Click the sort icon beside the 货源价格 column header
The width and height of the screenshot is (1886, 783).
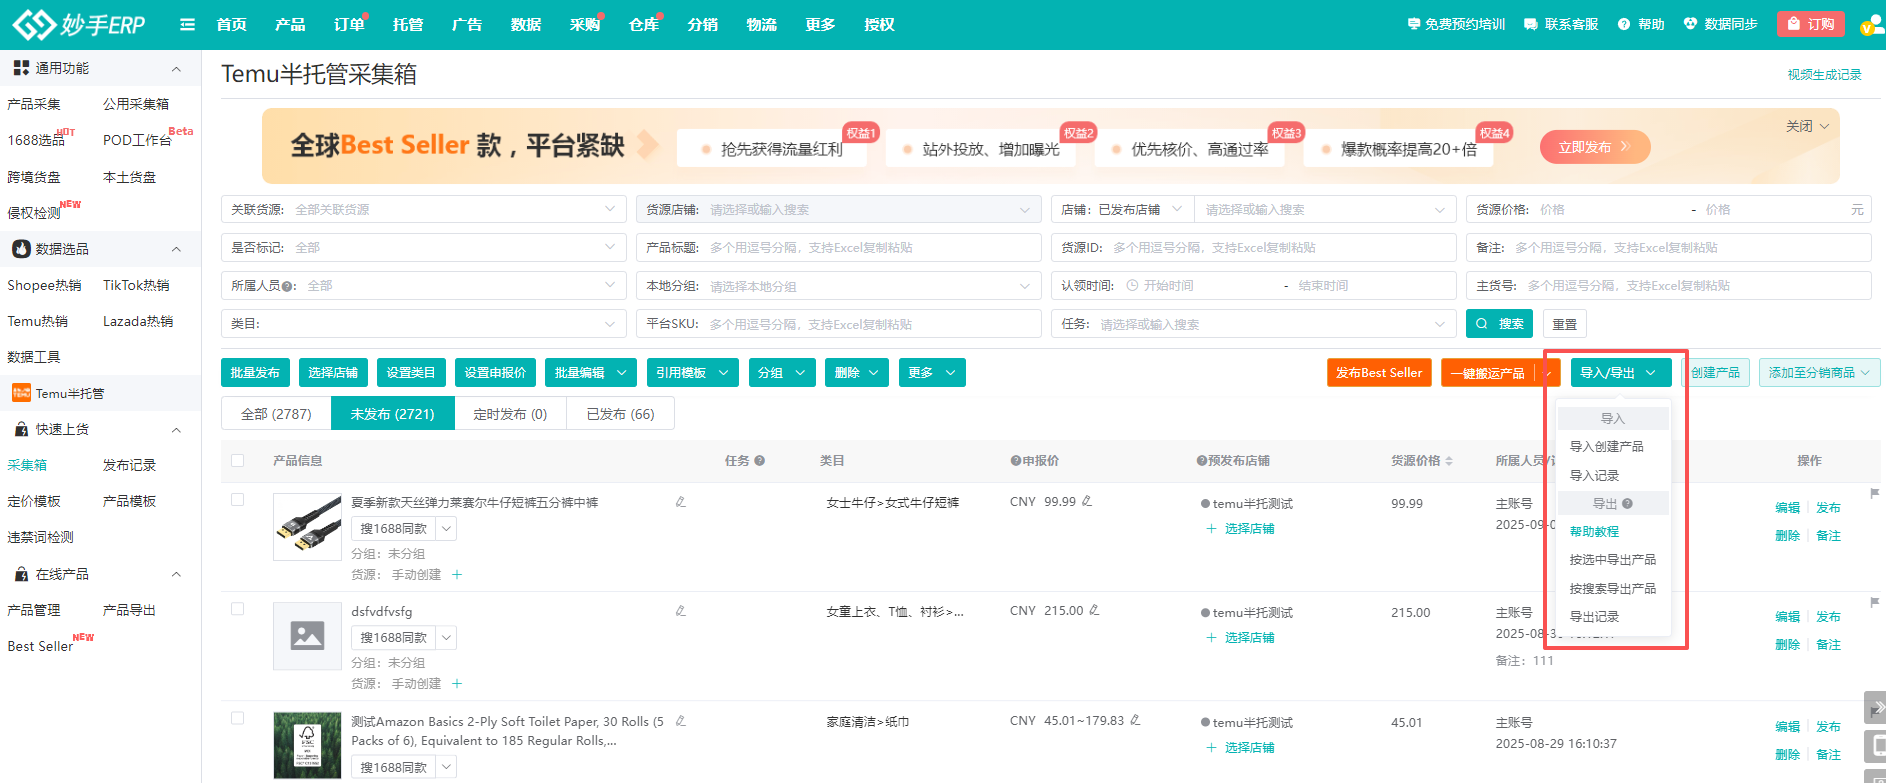pos(1449,461)
